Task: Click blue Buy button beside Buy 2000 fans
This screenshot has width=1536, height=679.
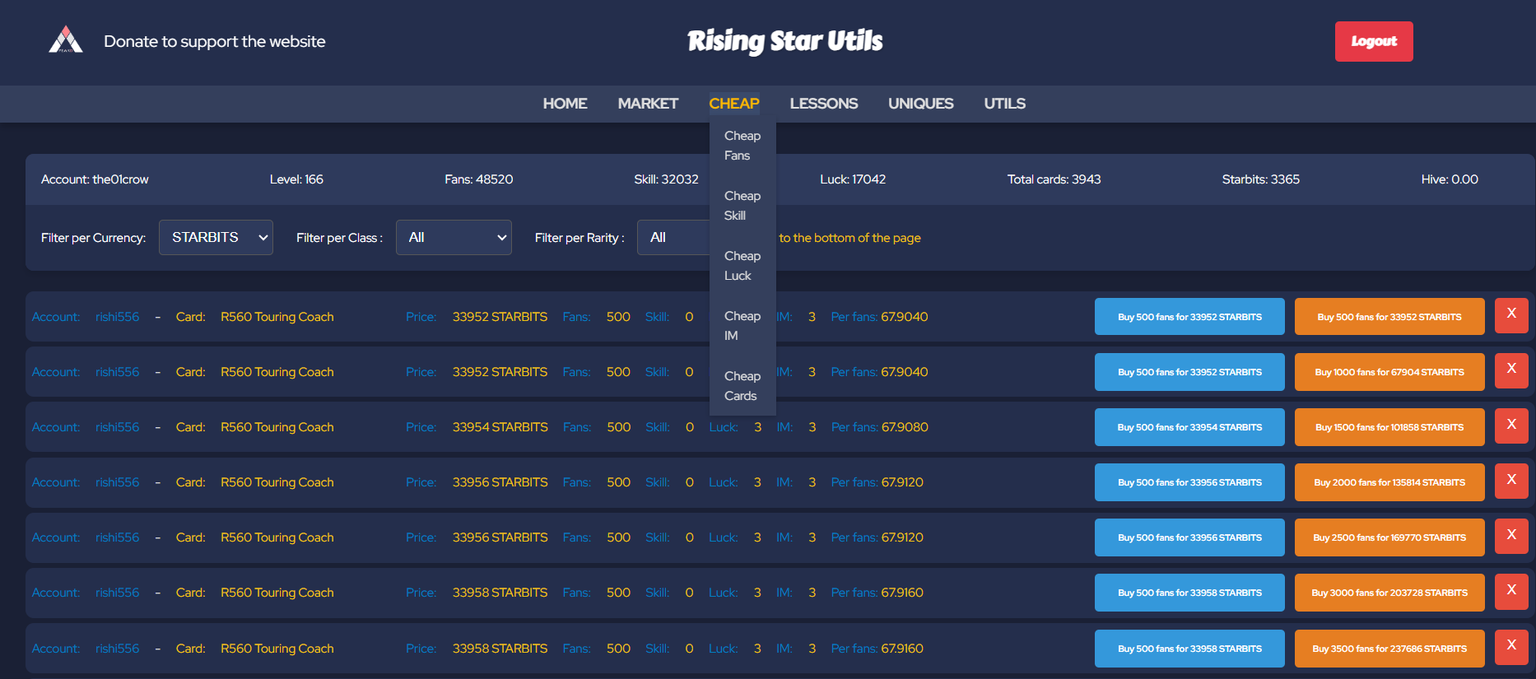Action: [1190, 482]
